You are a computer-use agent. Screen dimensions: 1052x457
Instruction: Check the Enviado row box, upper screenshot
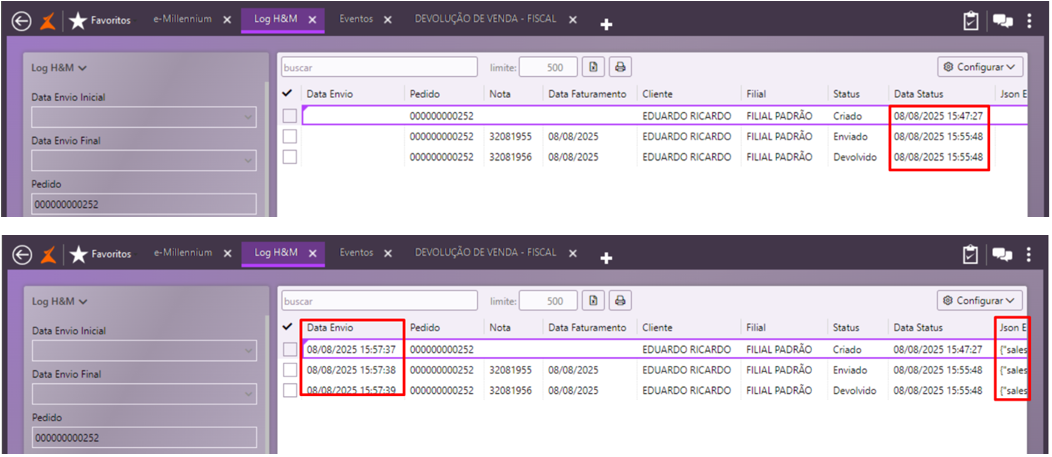pos(289,136)
